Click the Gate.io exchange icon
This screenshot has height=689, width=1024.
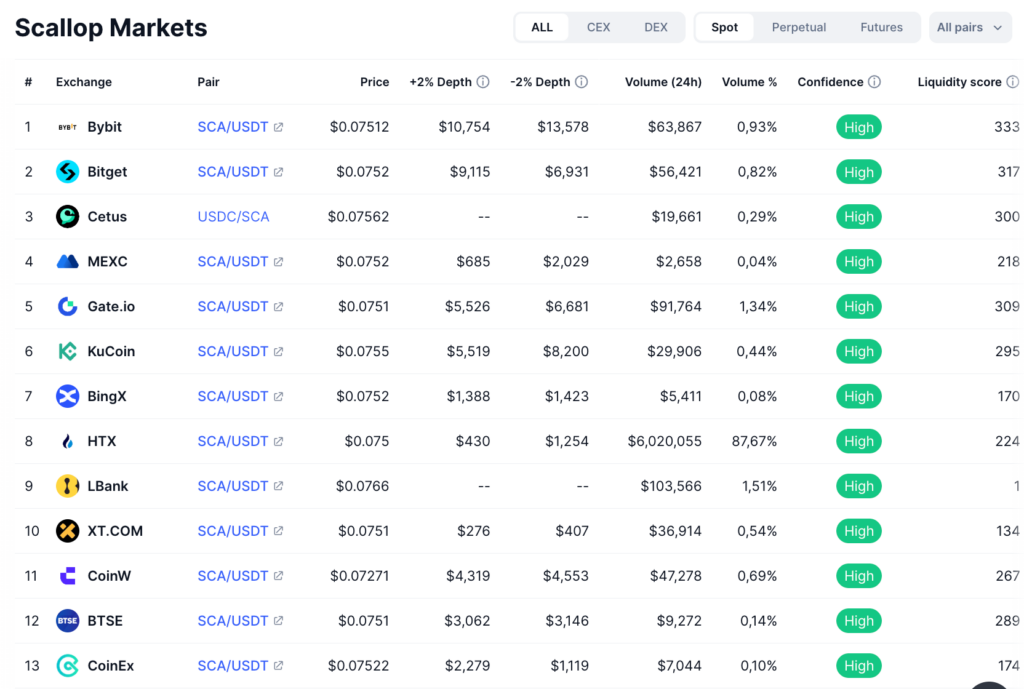point(66,306)
